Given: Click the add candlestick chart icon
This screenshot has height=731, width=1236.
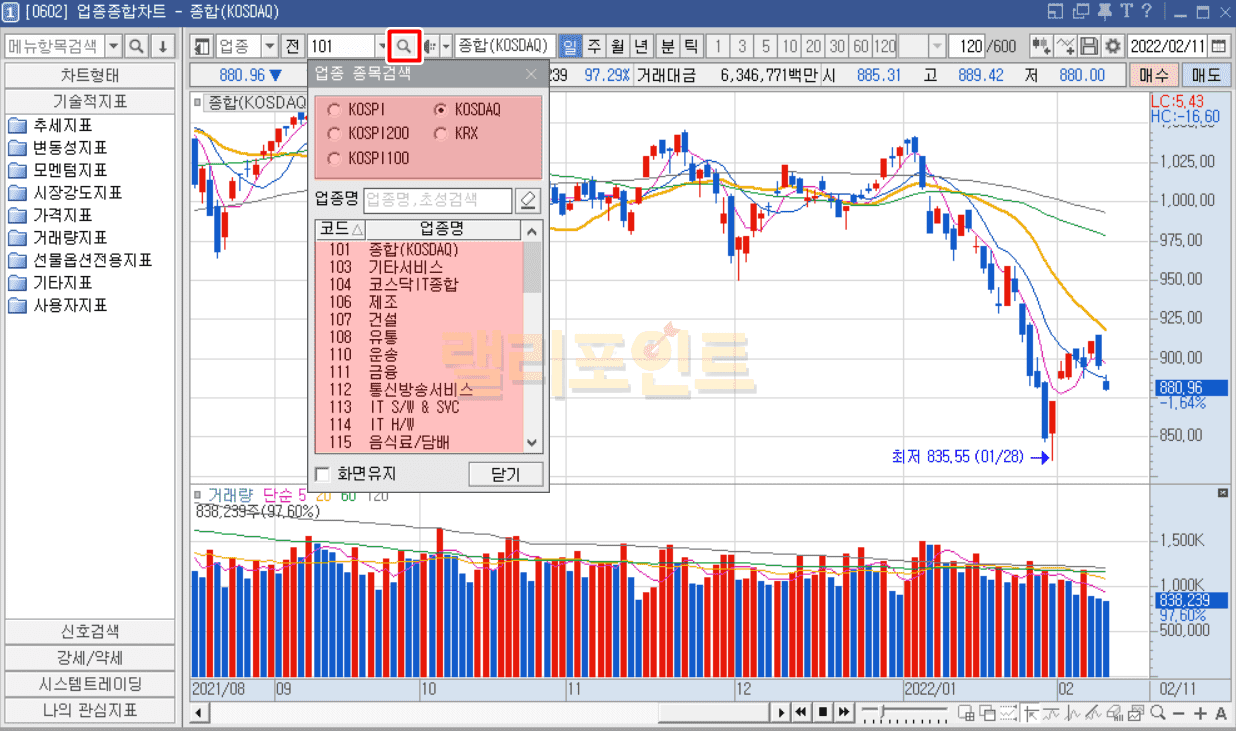Looking at the screenshot, I should pyautogui.click(x=1041, y=46).
